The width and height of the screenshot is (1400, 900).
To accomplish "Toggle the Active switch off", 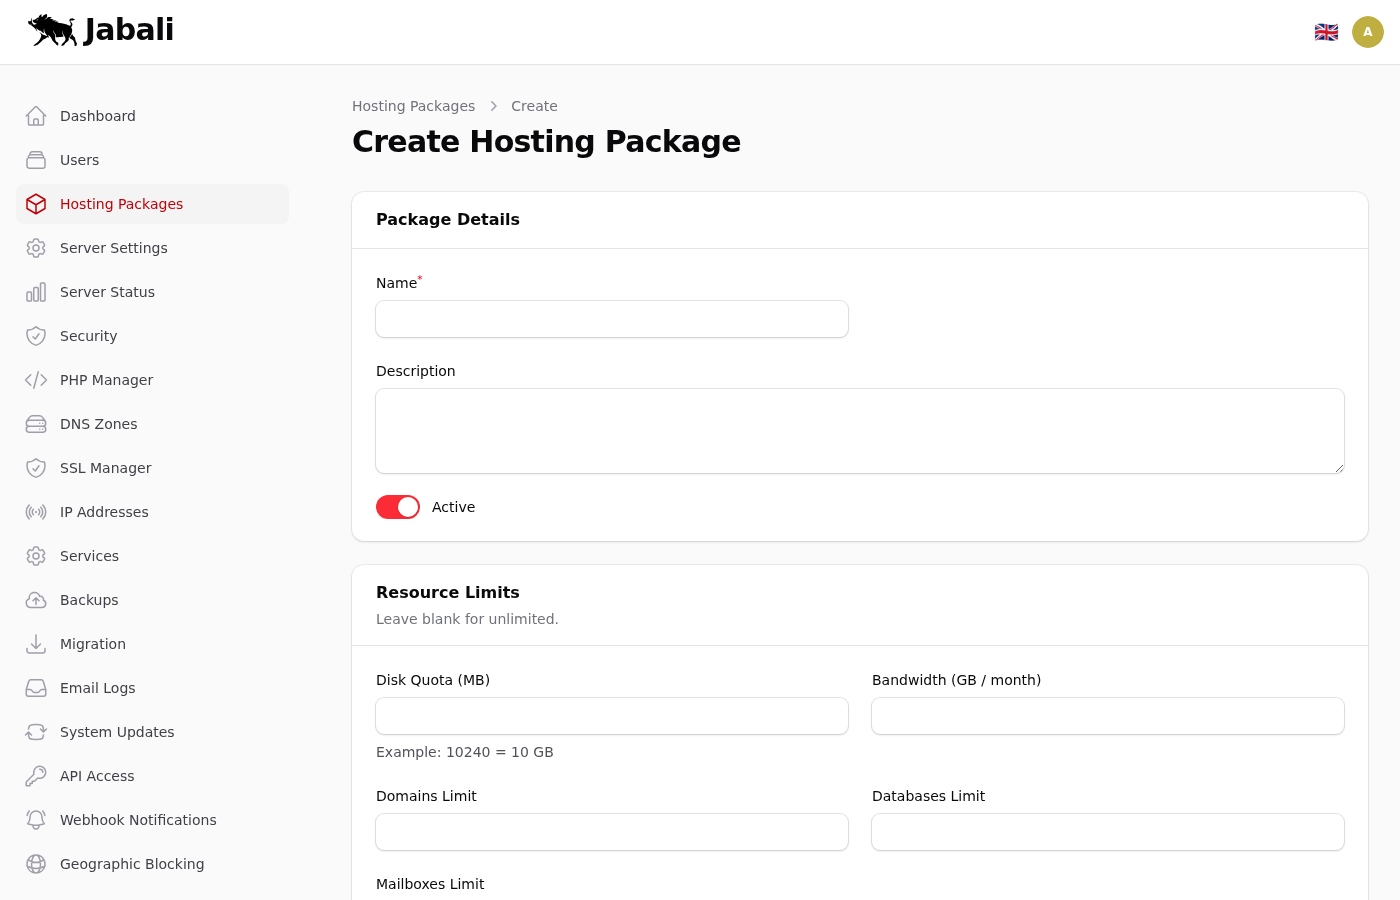I will 398,507.
